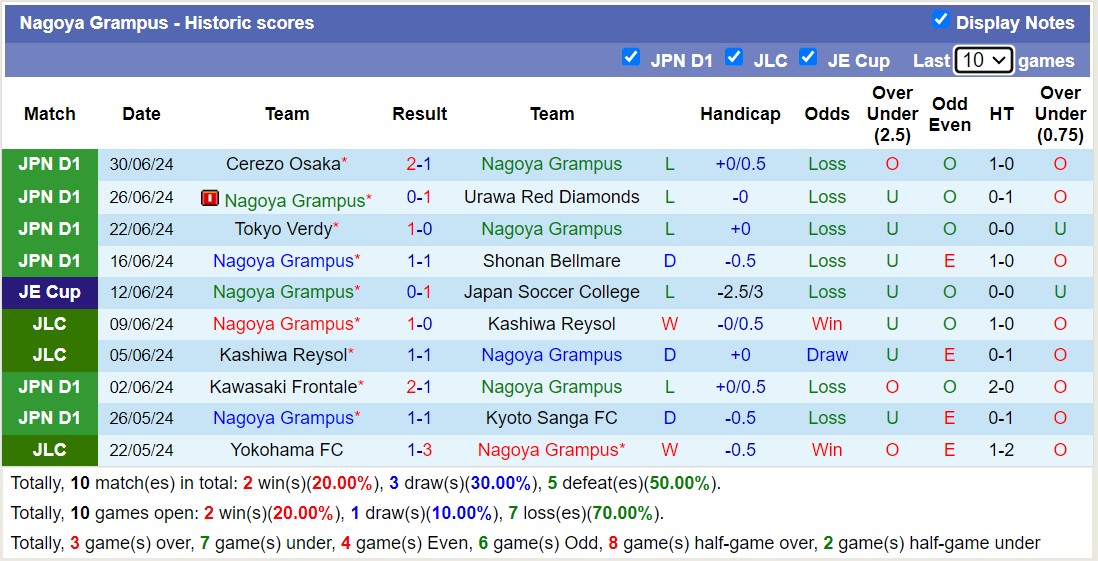Click the date 16/06/24
The width and height of the screenshot is (1098, 561).
coord(141,261)
